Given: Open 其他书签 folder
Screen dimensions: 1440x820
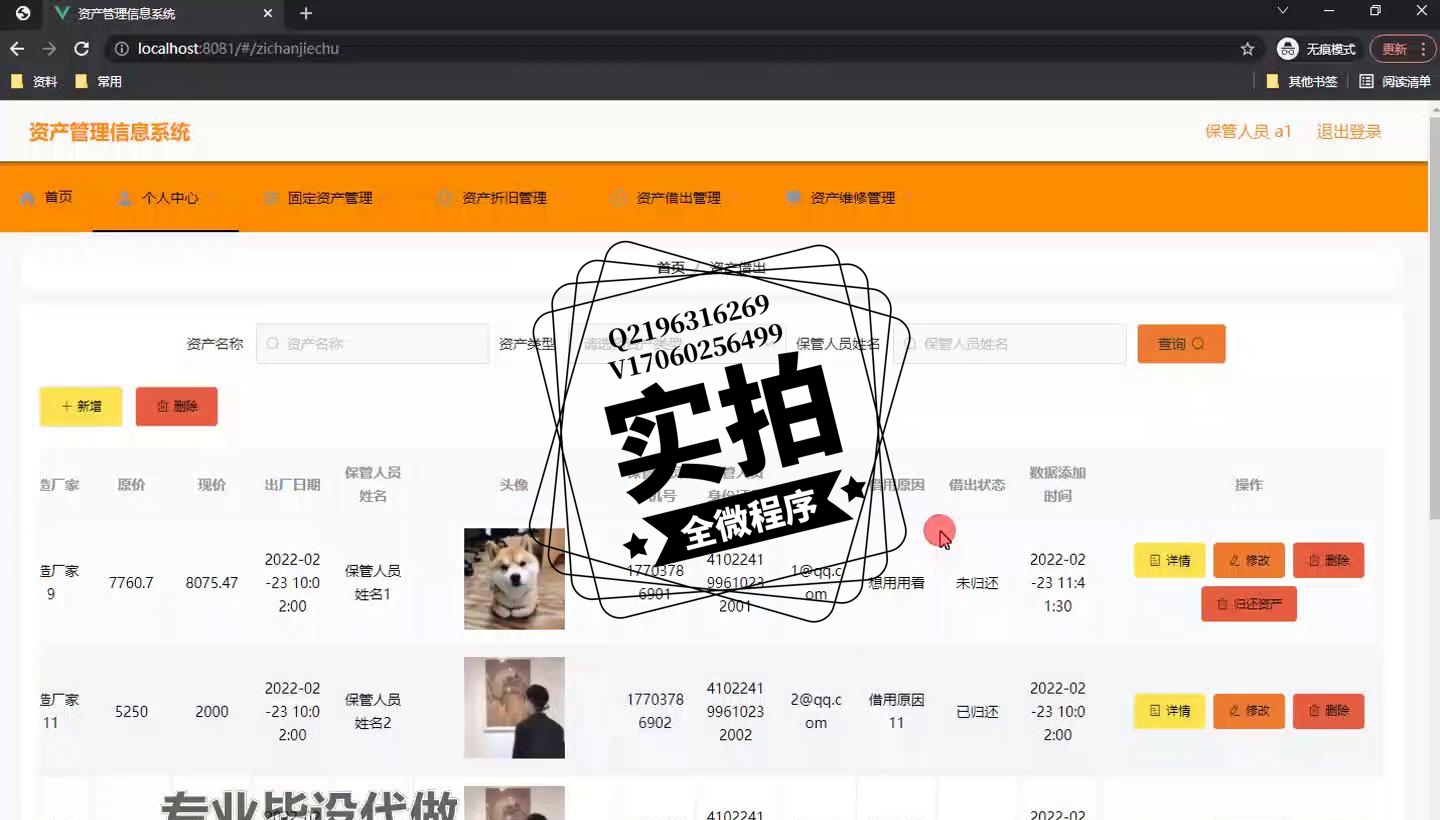Looking at the screenshot, I should click(1302, 82).
